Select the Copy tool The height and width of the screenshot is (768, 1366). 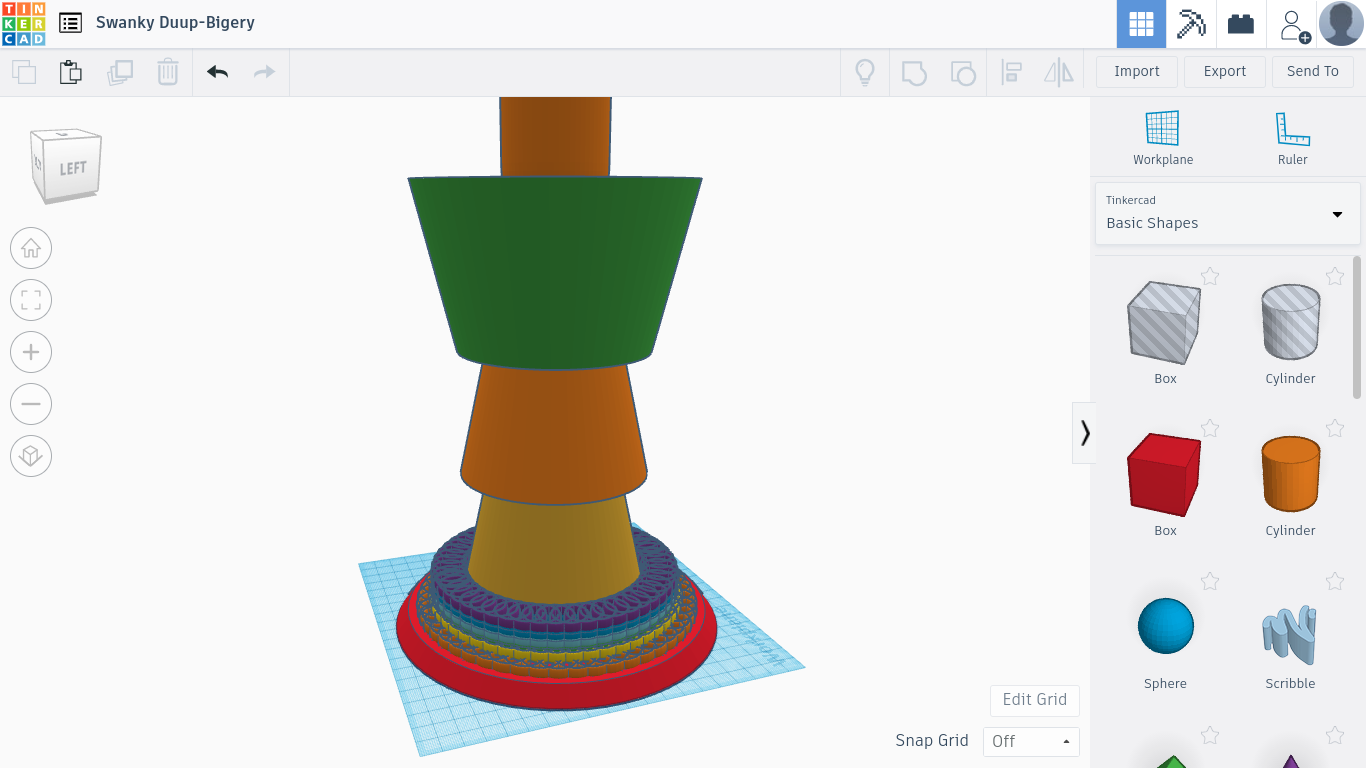tap(23, 72)
